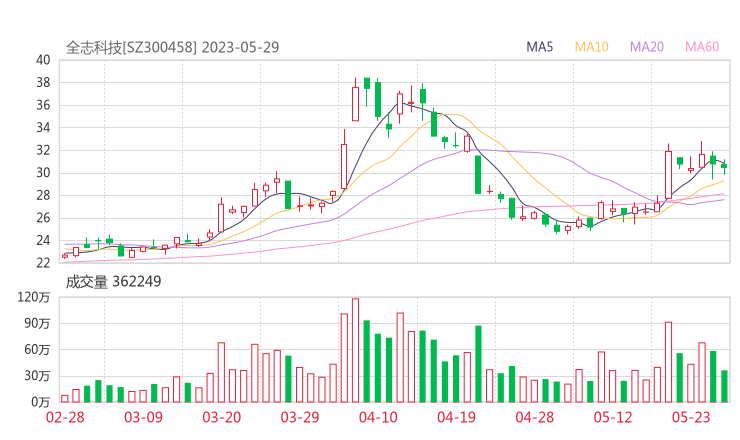Click the 120万 volume axis label
Image resolution: width=740 pixels, height=440 pixels.
pyautogui.click(x=34, y=297)
